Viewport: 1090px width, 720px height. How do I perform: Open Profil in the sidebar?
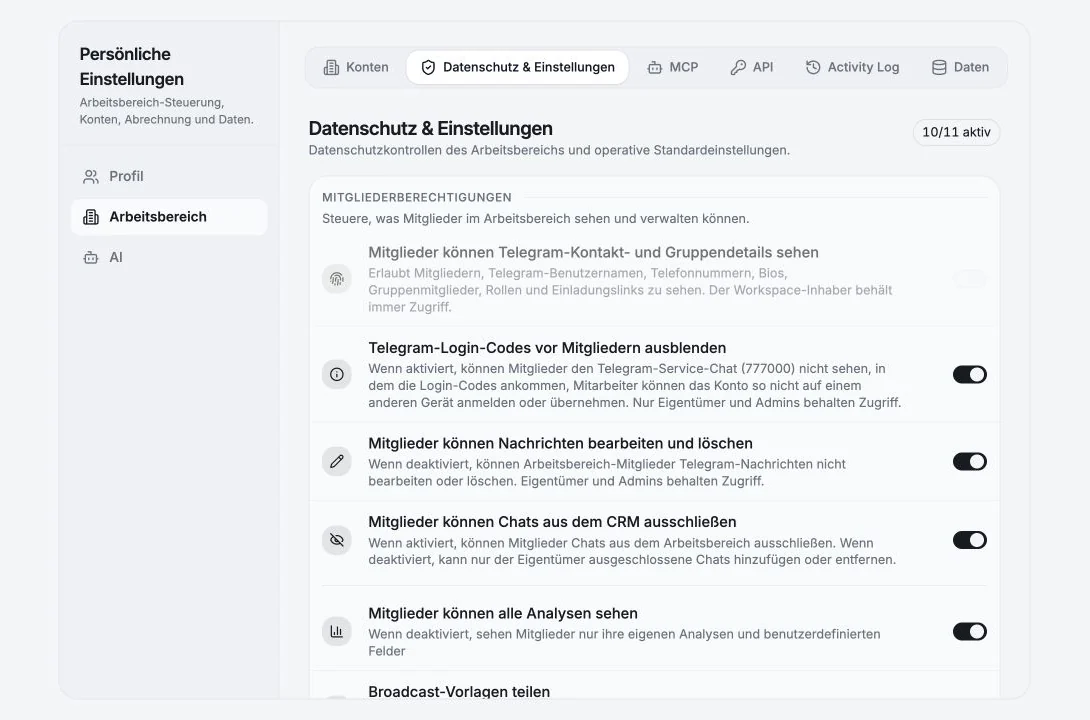coord(169,177)
